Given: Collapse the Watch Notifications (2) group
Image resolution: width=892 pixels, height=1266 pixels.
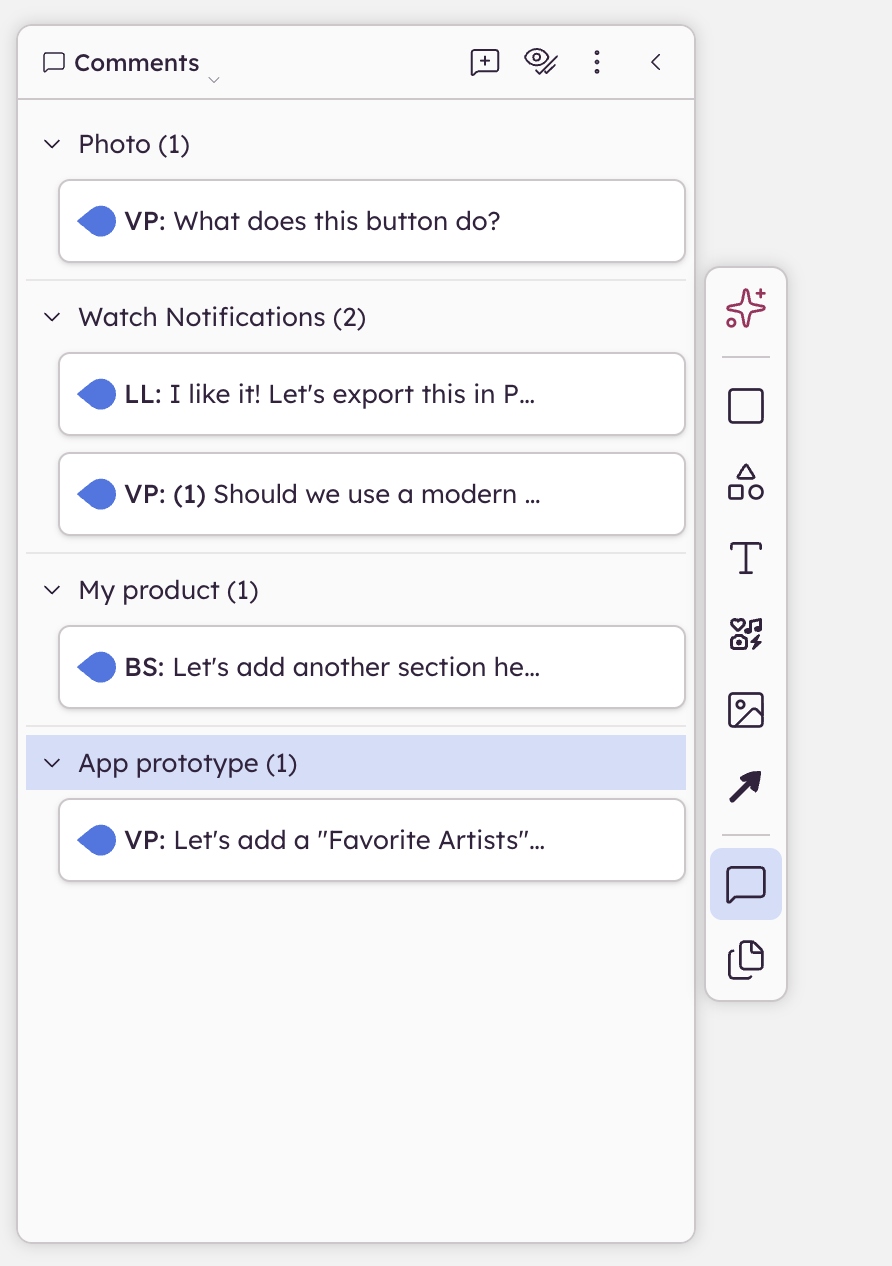Looking at the screenshot, I should (x=52, y=317).
